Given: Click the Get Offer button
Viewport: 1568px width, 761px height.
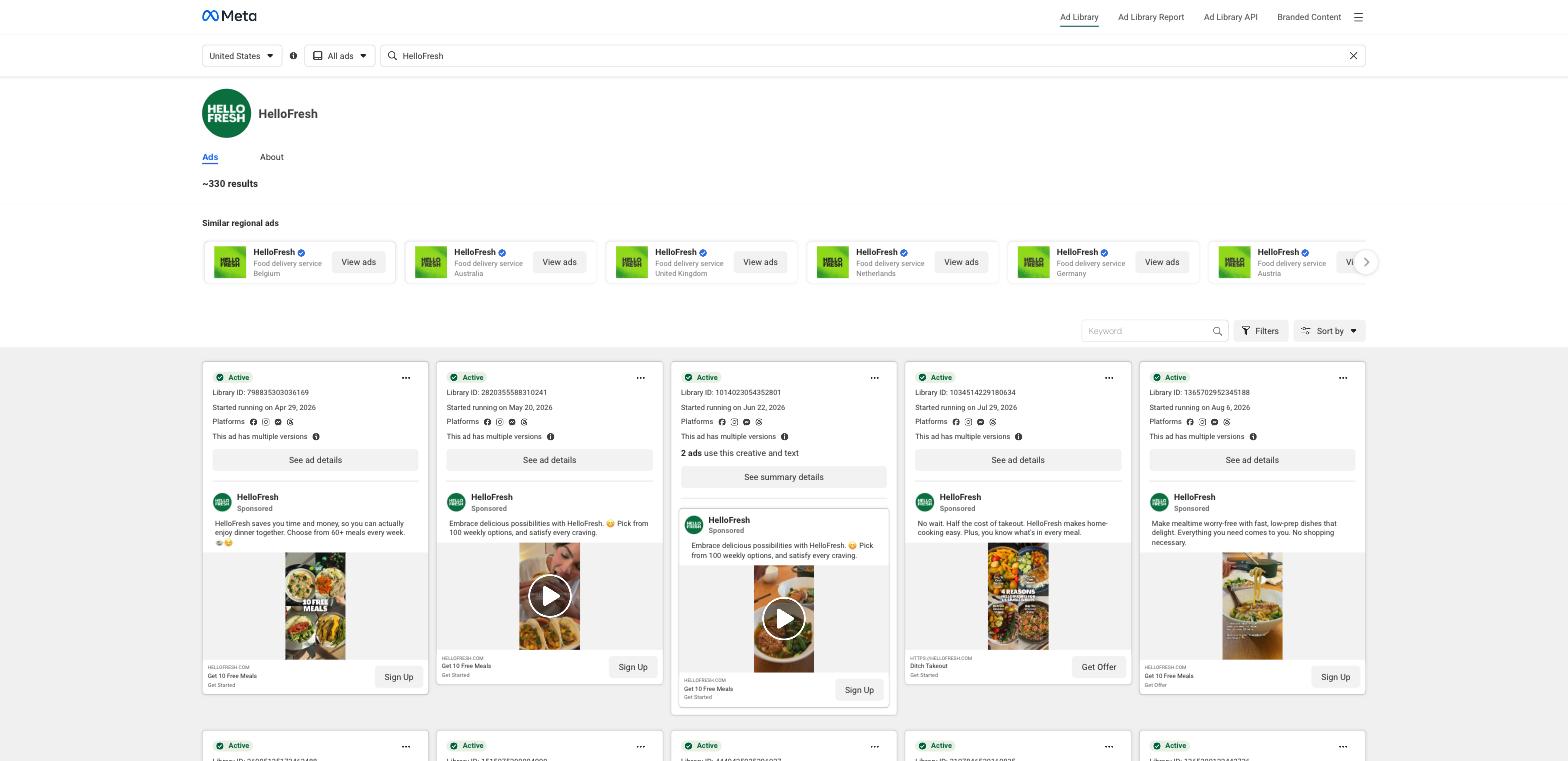Looking at the screenshot, I should (x=1099, y=667).
